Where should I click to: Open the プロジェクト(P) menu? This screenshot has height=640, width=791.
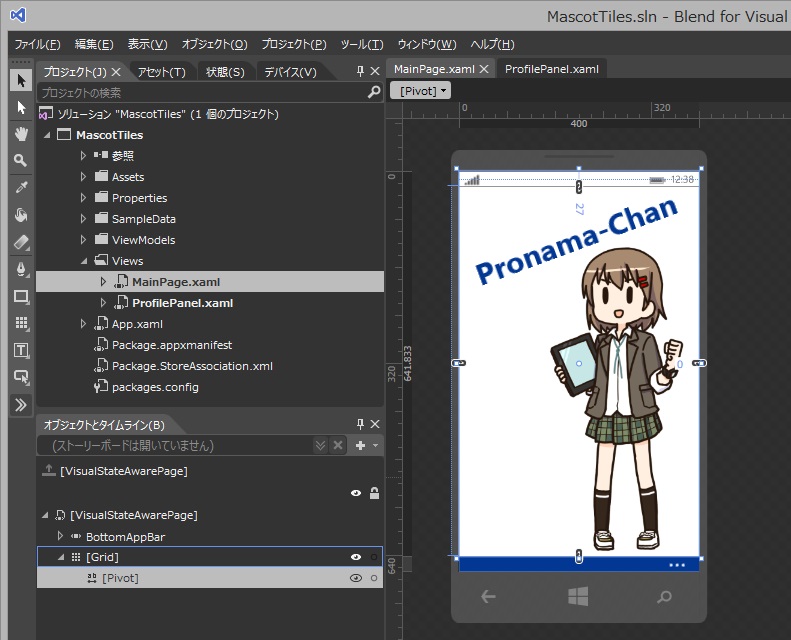(294, 44)
